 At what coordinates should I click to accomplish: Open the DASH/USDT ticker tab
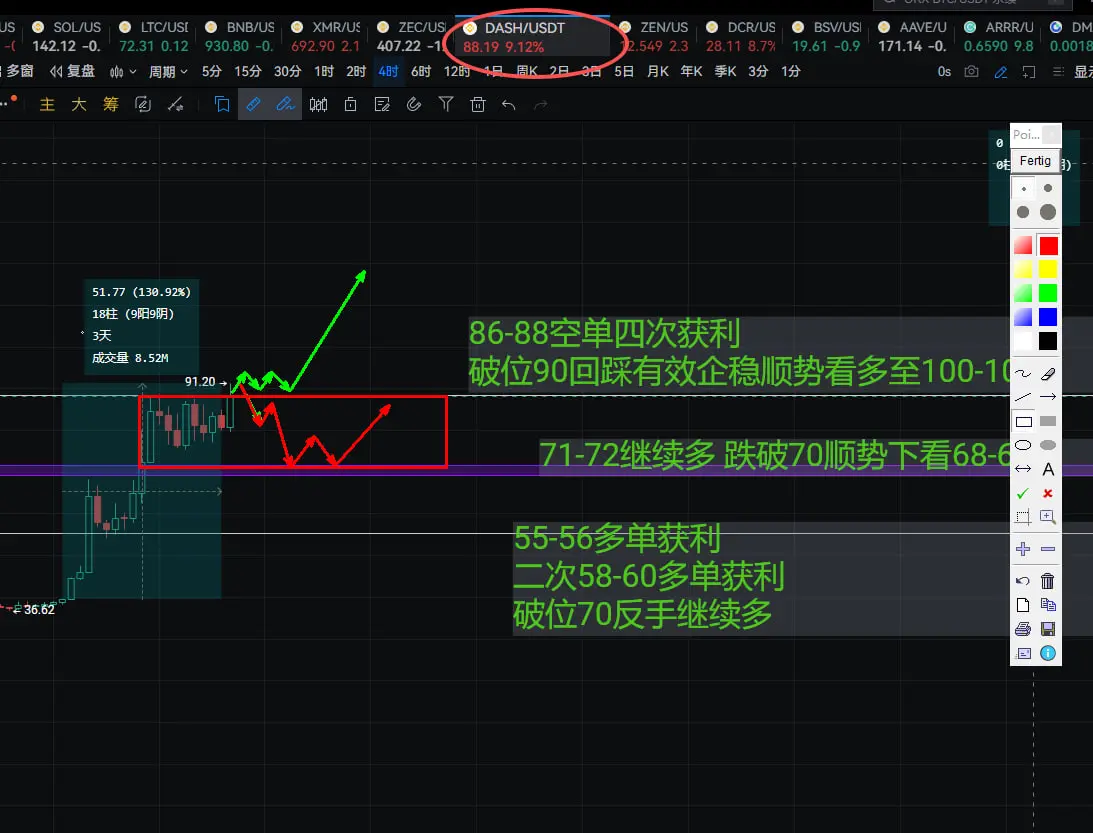tap(532, 38)
